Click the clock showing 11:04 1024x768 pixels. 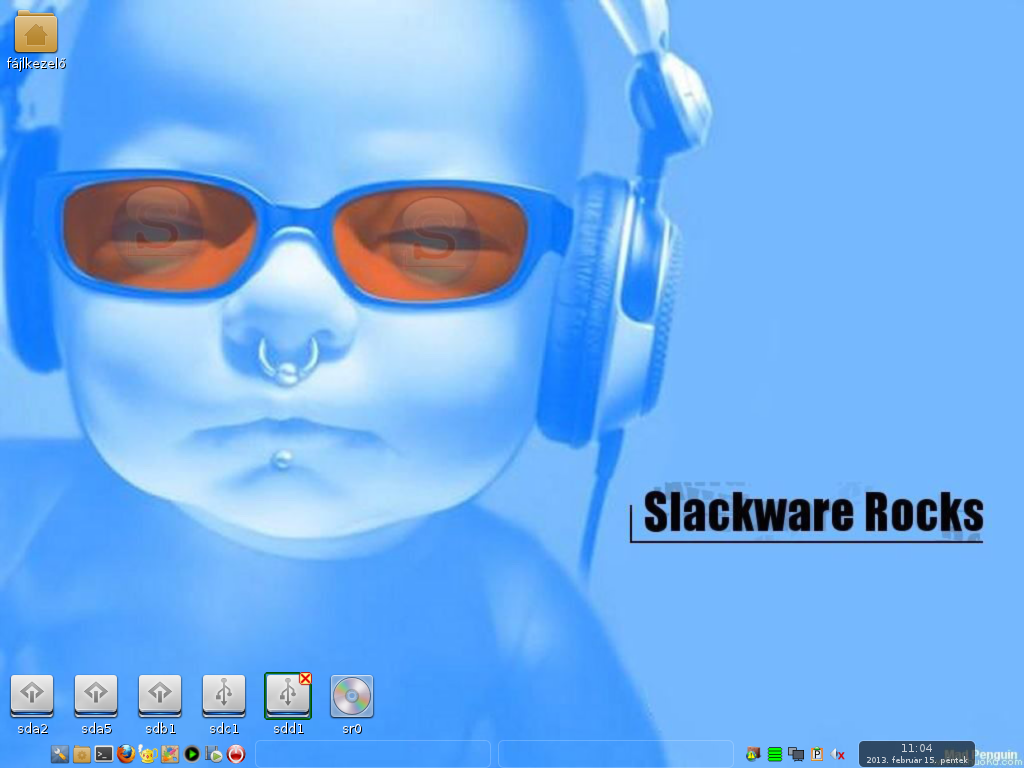coord(916,747)
